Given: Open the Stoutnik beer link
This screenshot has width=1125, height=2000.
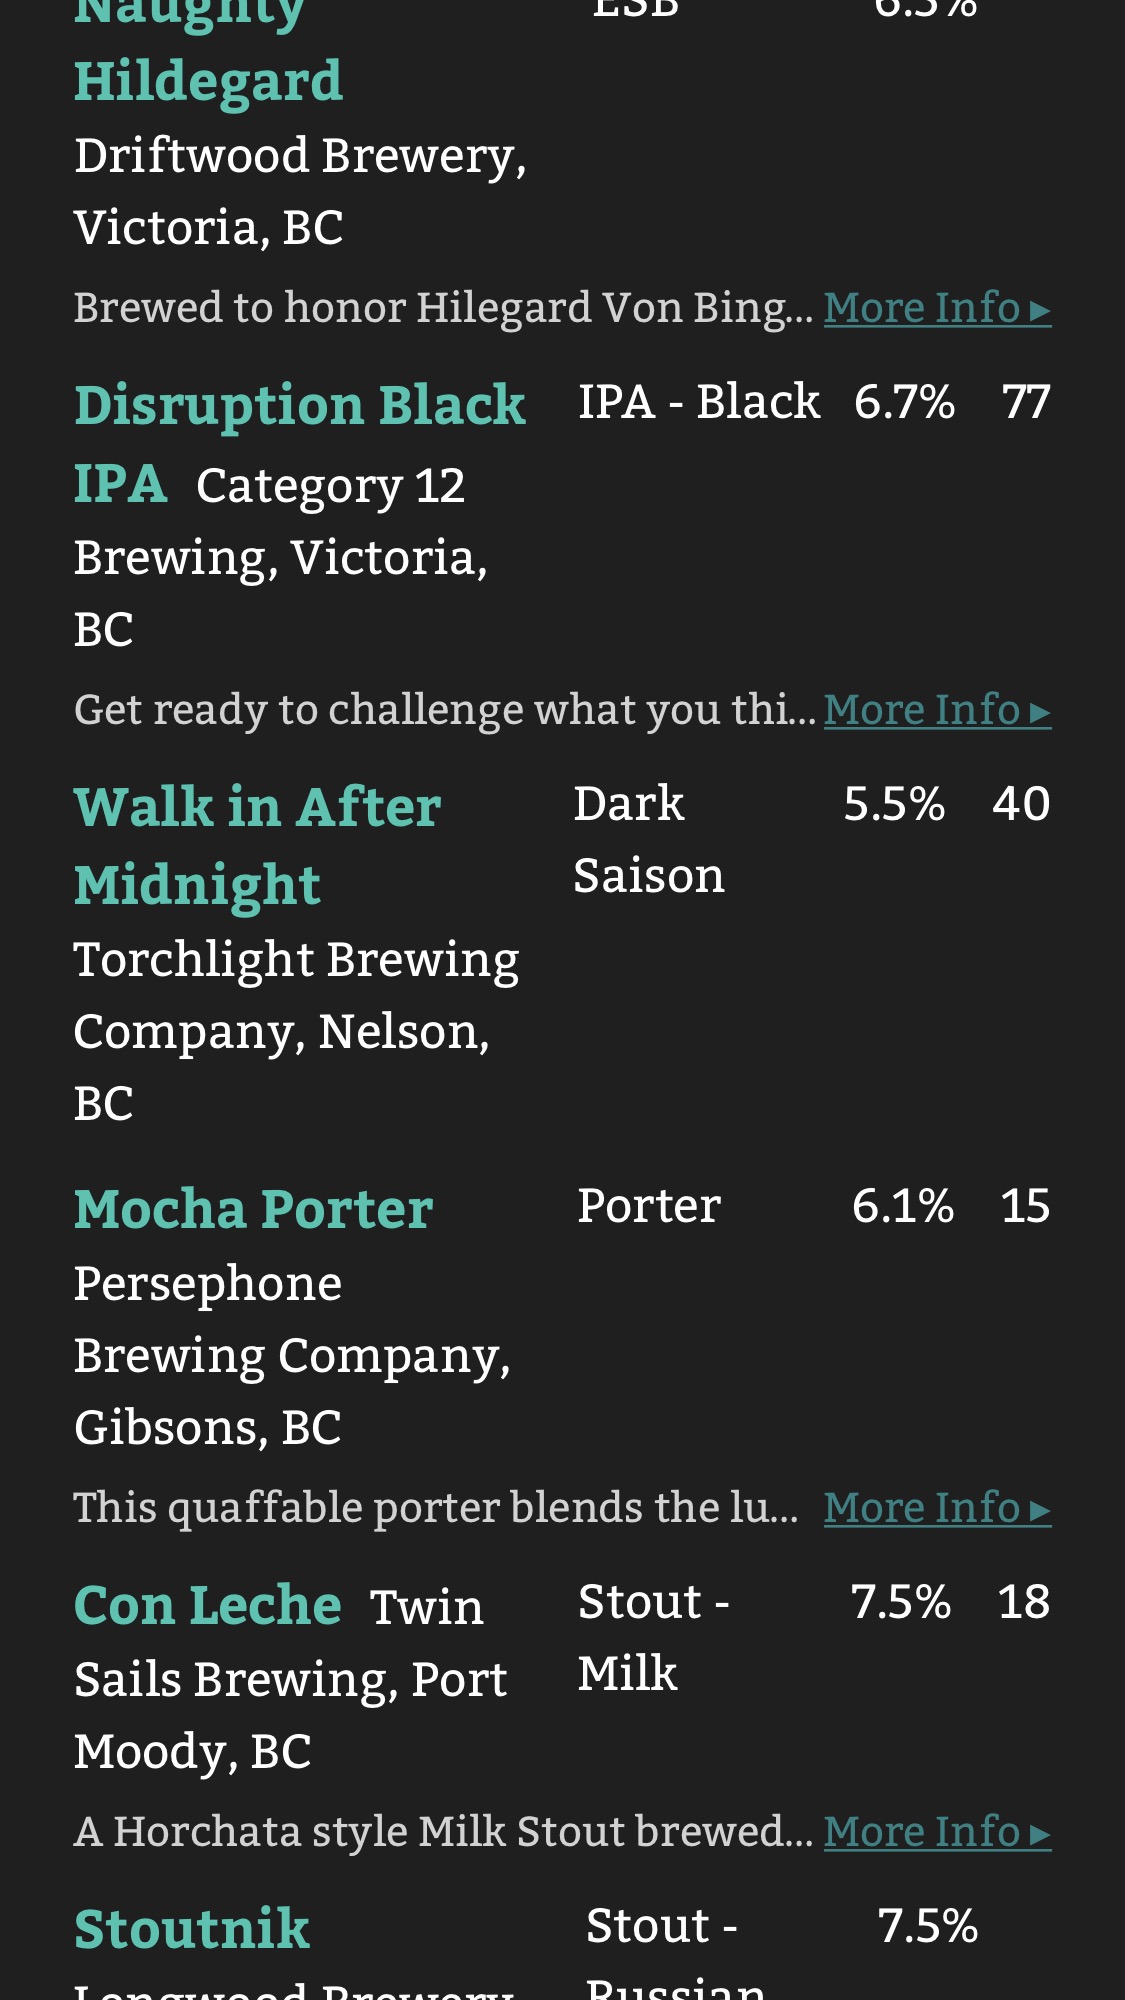Looking at the screenshot, I should pos(192,1929).
